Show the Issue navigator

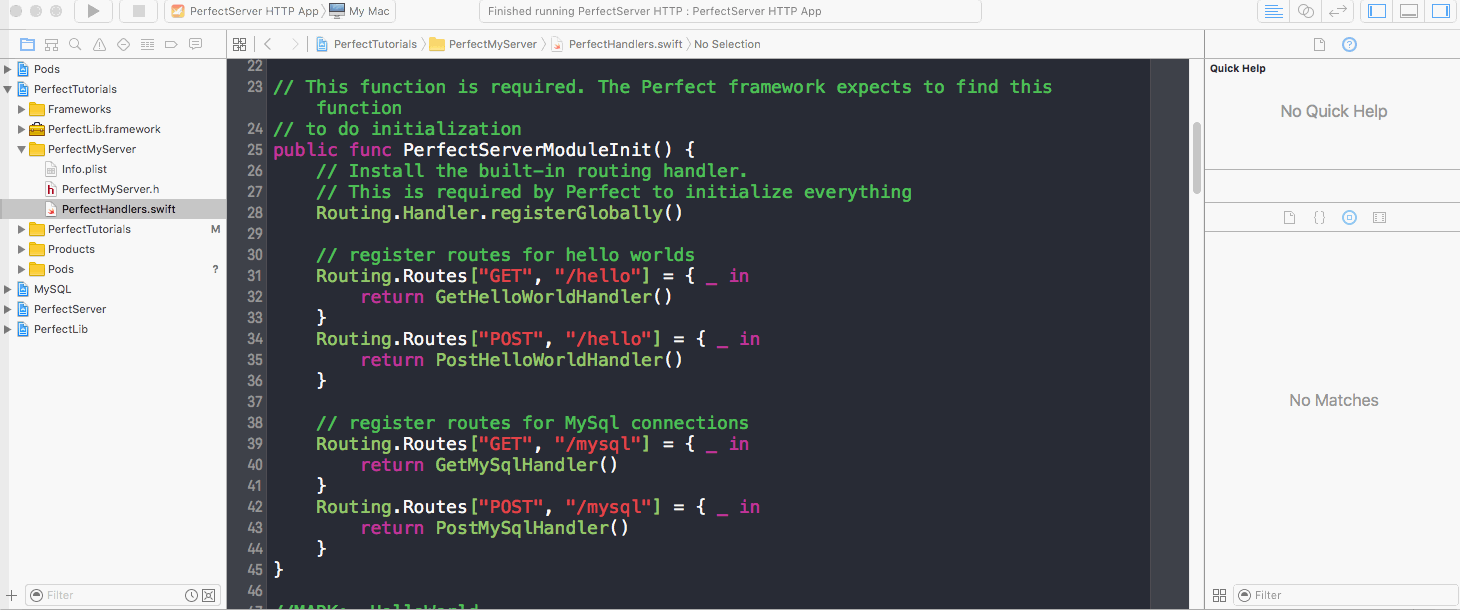(x=99, y=44)
